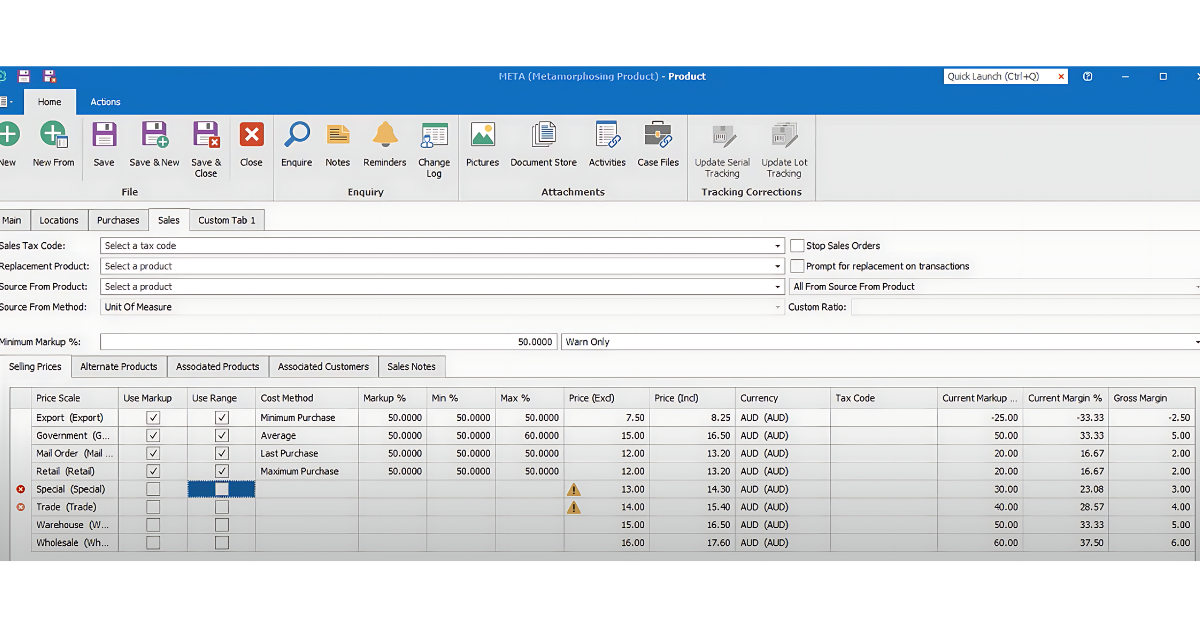Open the Case Files icon

click(657, 145)
